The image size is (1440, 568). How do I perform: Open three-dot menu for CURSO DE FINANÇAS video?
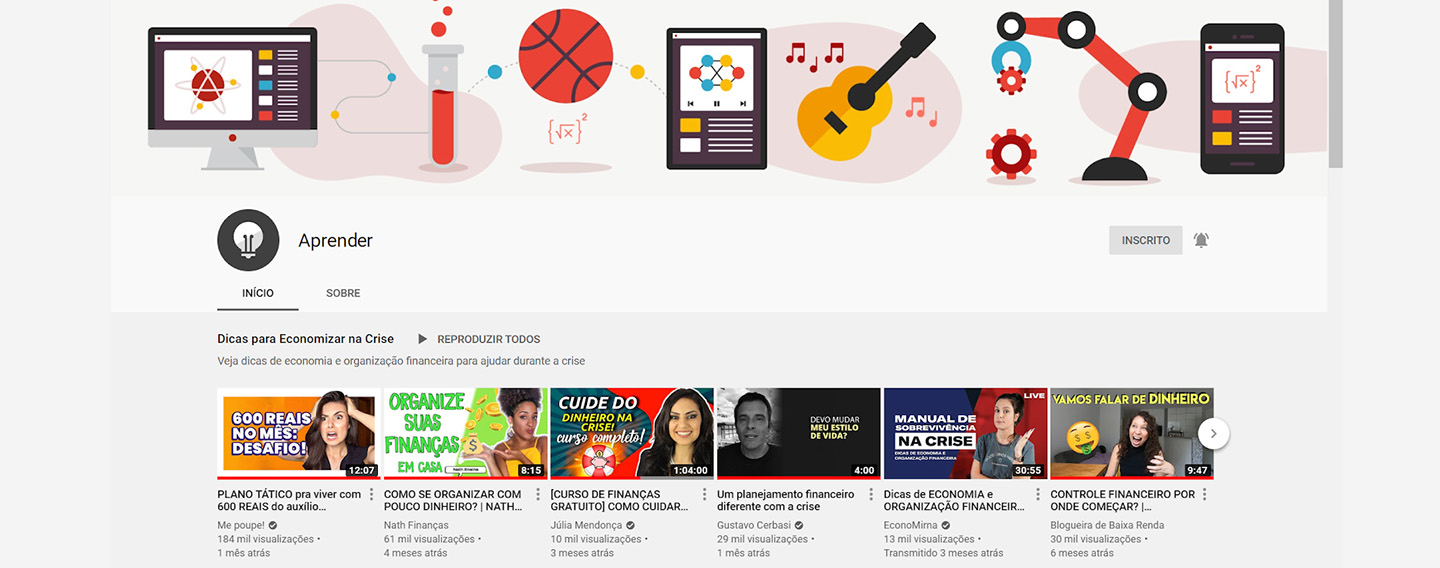pyautogui.click(x=704, y=495)
